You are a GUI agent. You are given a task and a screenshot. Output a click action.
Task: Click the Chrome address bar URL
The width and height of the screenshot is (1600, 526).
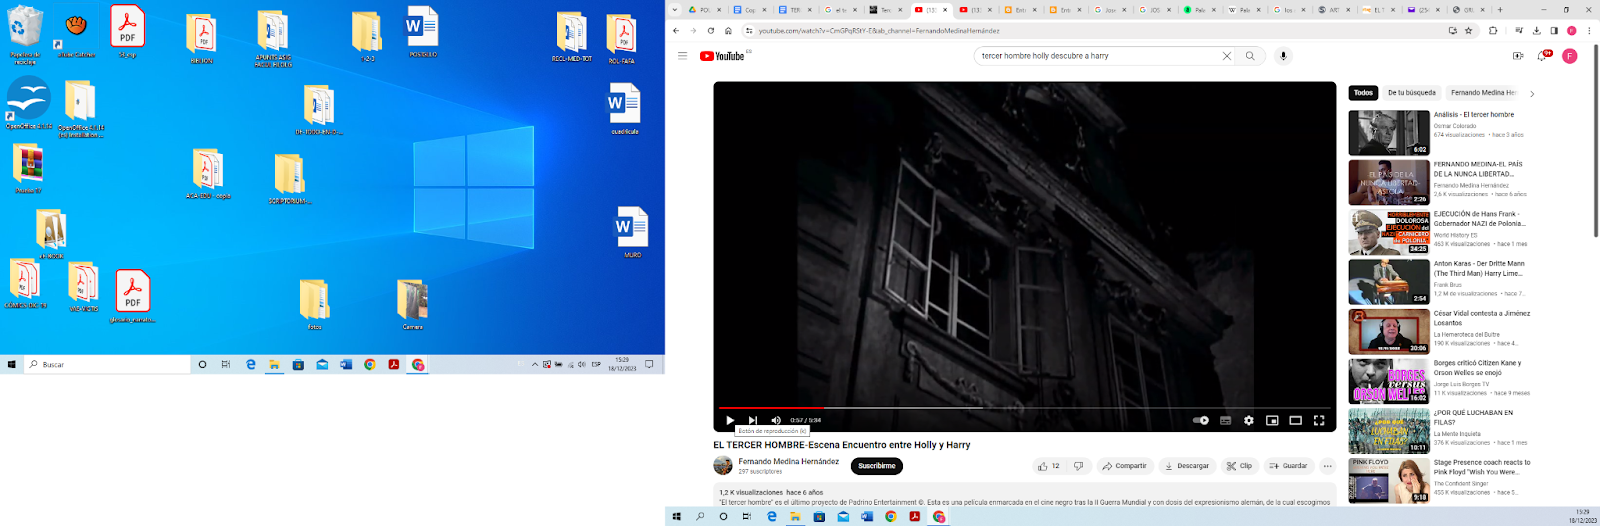pos(878,31)
